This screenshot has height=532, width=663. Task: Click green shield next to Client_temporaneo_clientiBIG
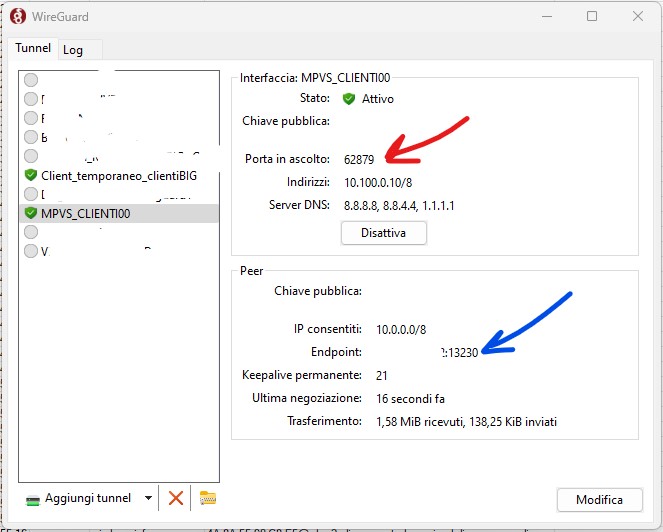point(31,174)
